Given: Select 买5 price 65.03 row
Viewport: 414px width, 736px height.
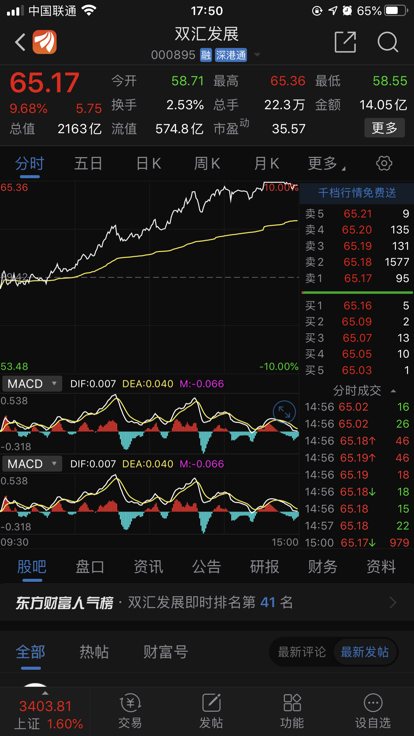Looking at the screenshot, I should [x=357, y=370].
